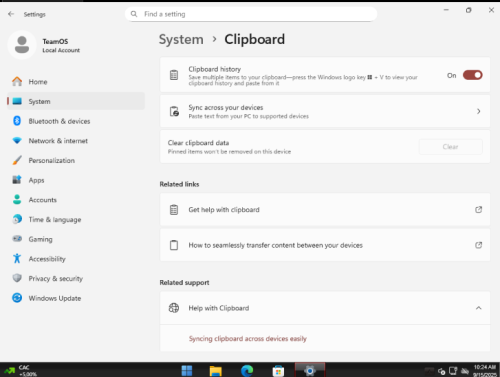Click external link icon for Get help with clipboard

click(479, 210)
